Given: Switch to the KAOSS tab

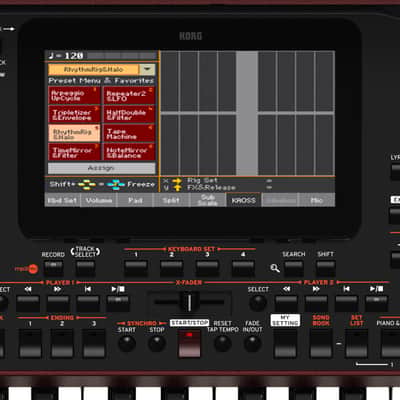Looking at the screenshot, I should click(x=244, y=200).
